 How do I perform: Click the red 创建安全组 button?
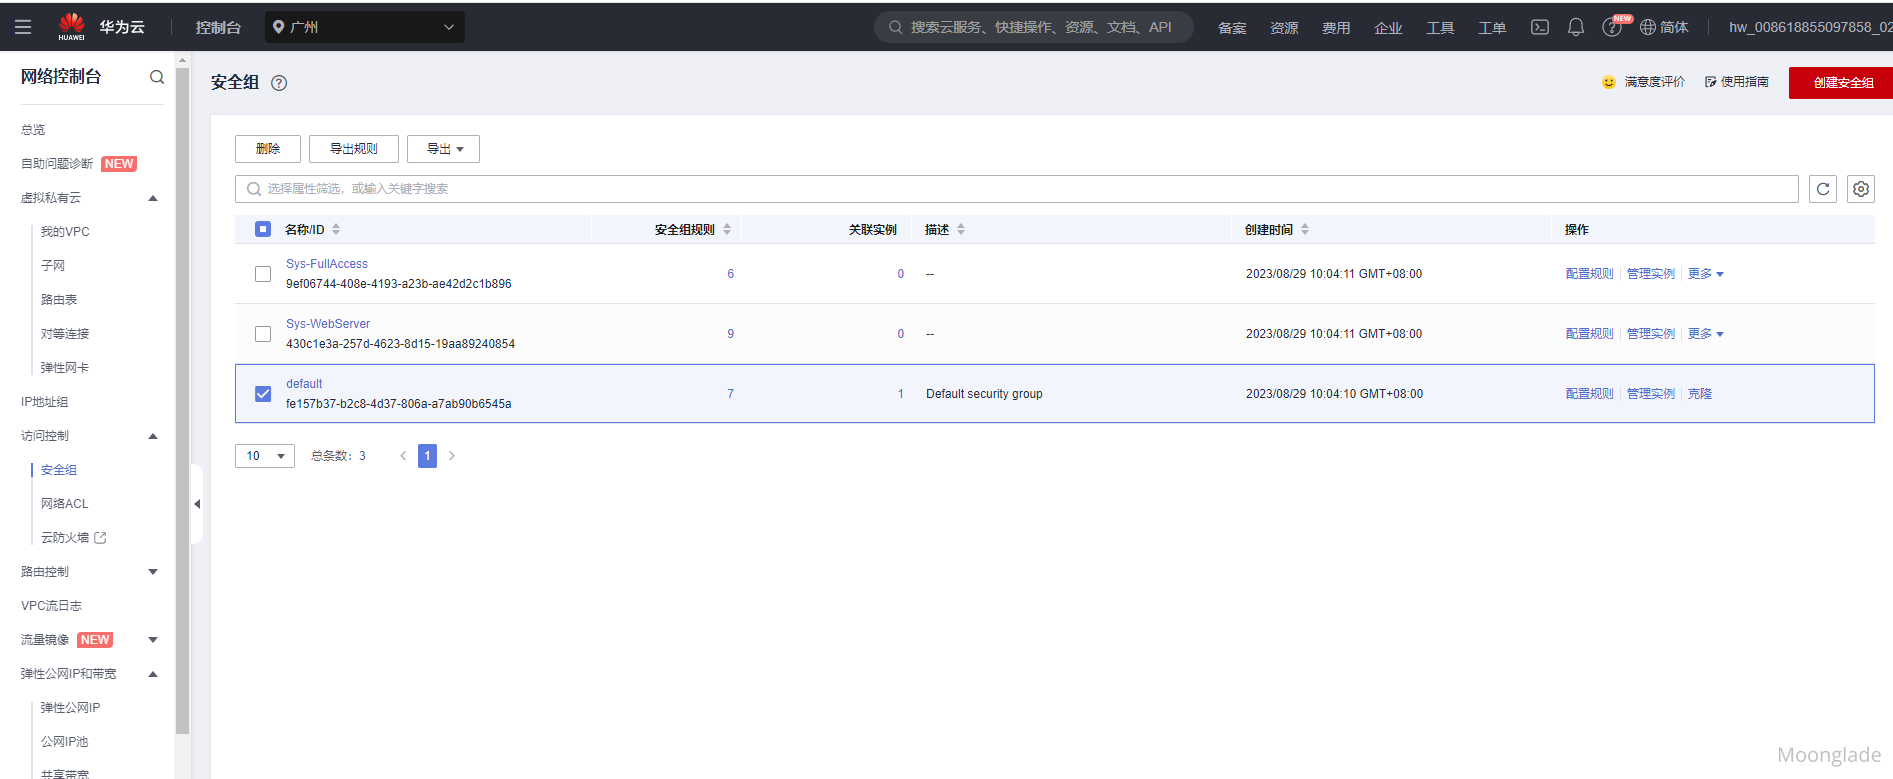(1842, 83)
